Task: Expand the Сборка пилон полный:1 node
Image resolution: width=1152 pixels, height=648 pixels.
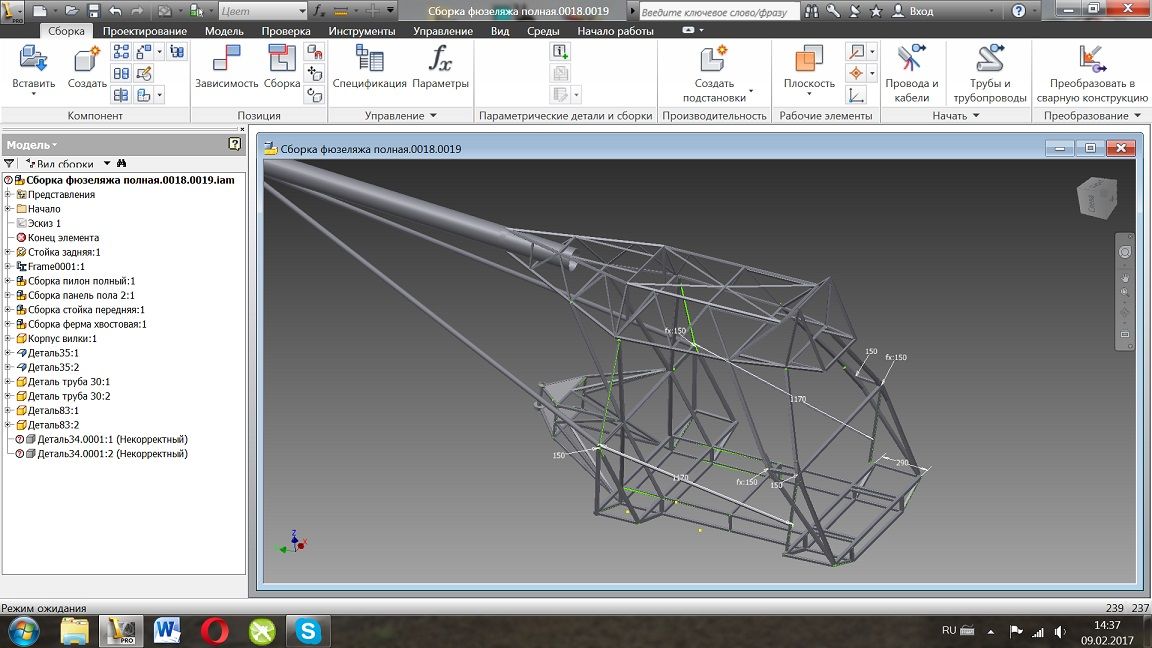Action: (8, 281)
